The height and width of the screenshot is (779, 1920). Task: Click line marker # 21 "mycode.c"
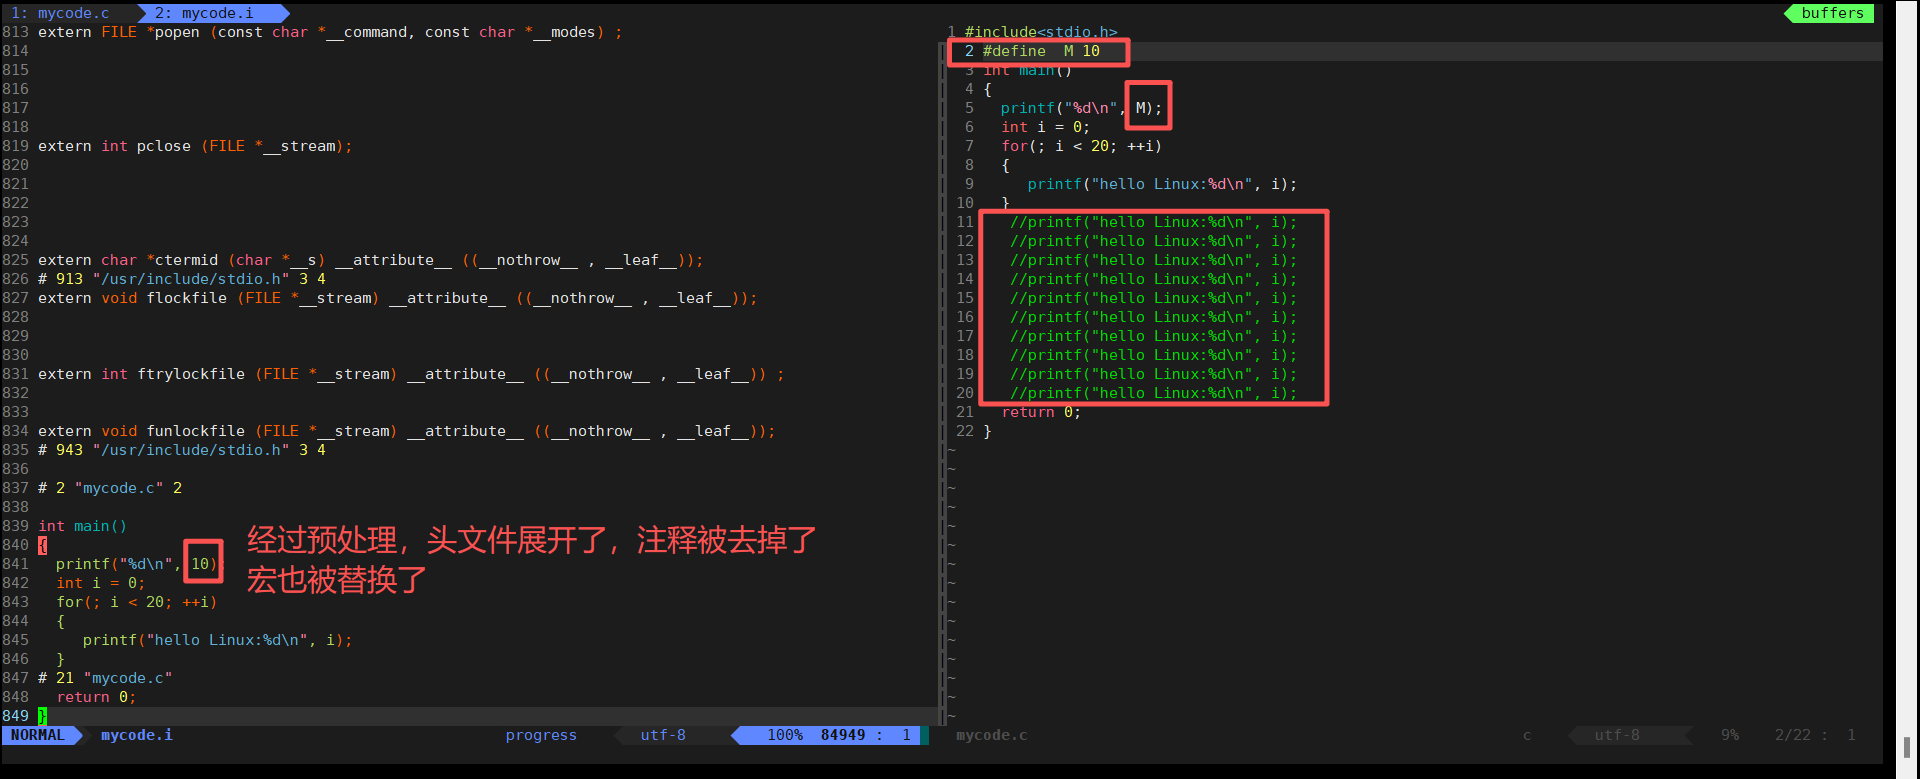click(x=105, y=678)
